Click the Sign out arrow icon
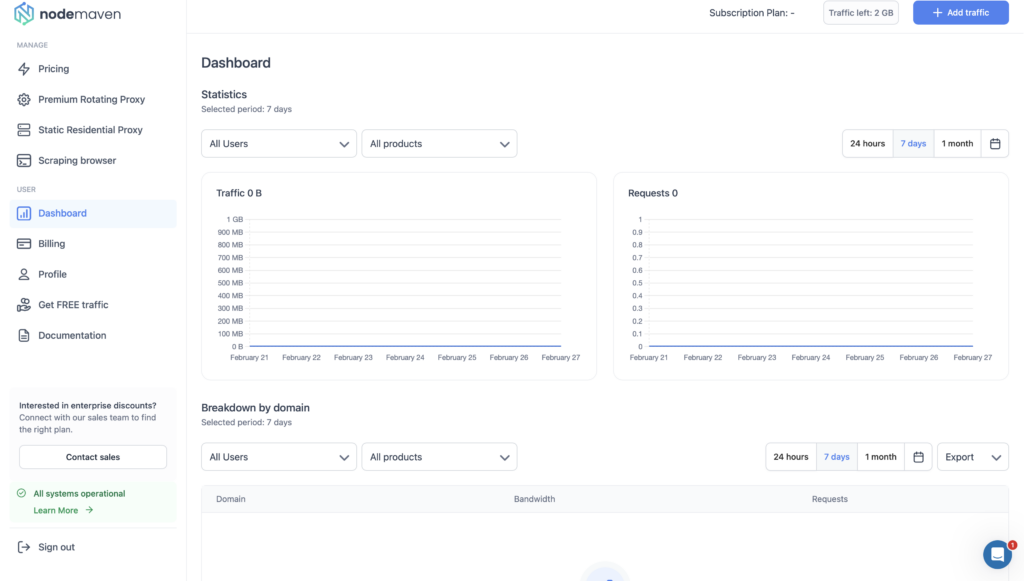Viewport: 1024px width, 581px height. tap(24, 547)
